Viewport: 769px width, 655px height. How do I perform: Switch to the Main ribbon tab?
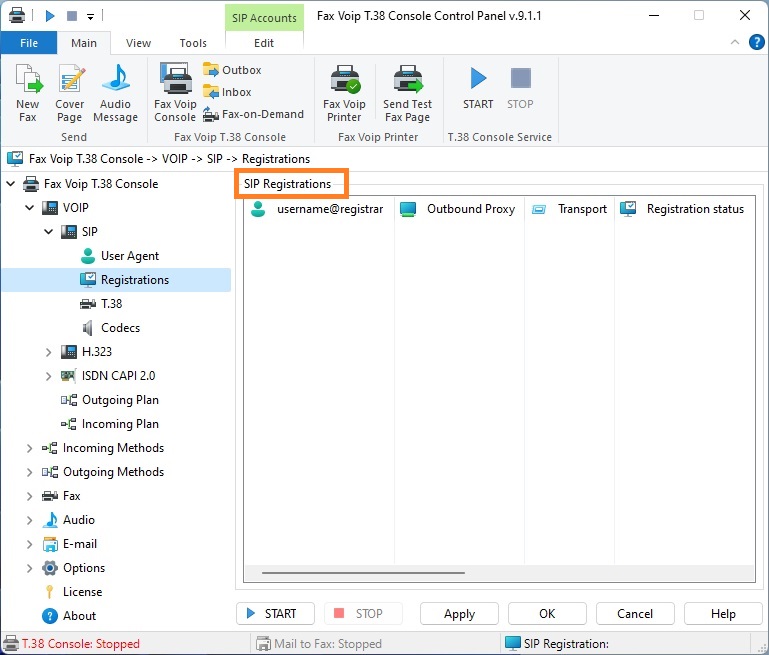tap(84, 43)
